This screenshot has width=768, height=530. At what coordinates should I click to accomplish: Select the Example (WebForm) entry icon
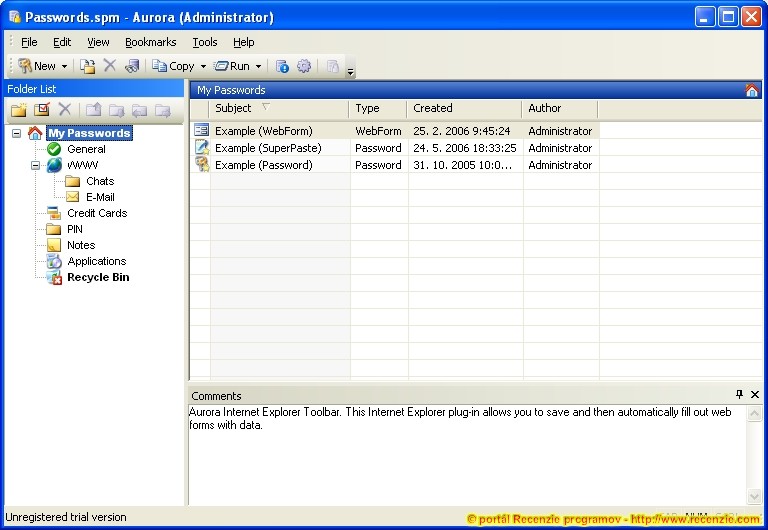click(201, 131)
